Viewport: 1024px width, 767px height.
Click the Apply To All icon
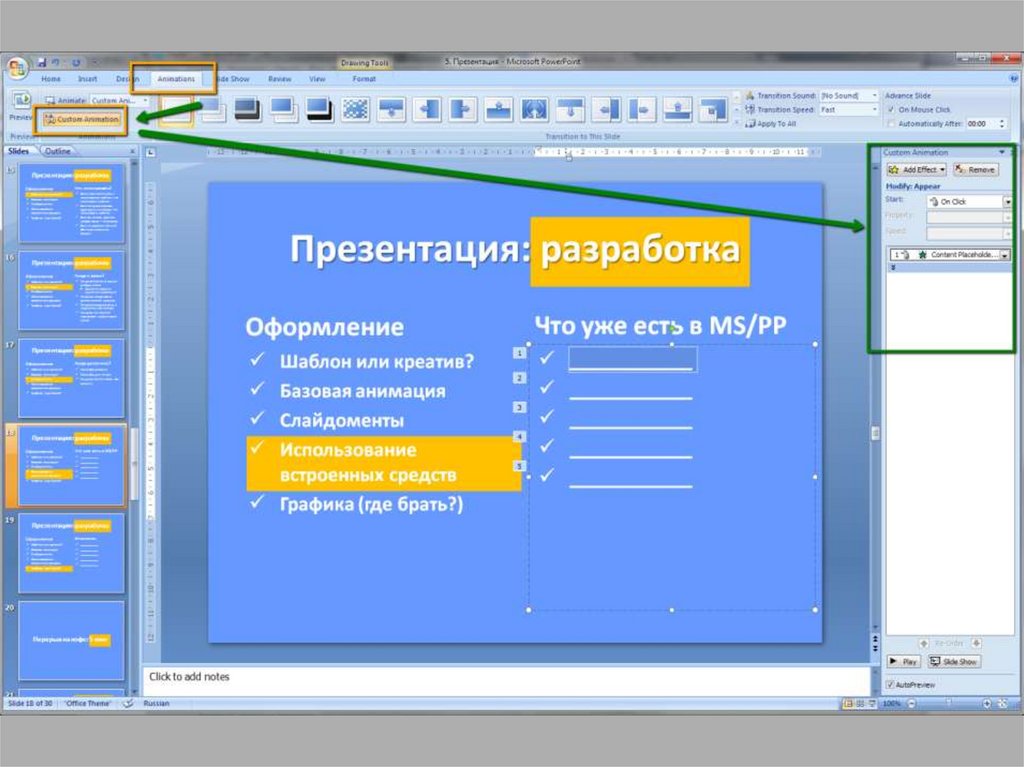[x=750, y=123]
